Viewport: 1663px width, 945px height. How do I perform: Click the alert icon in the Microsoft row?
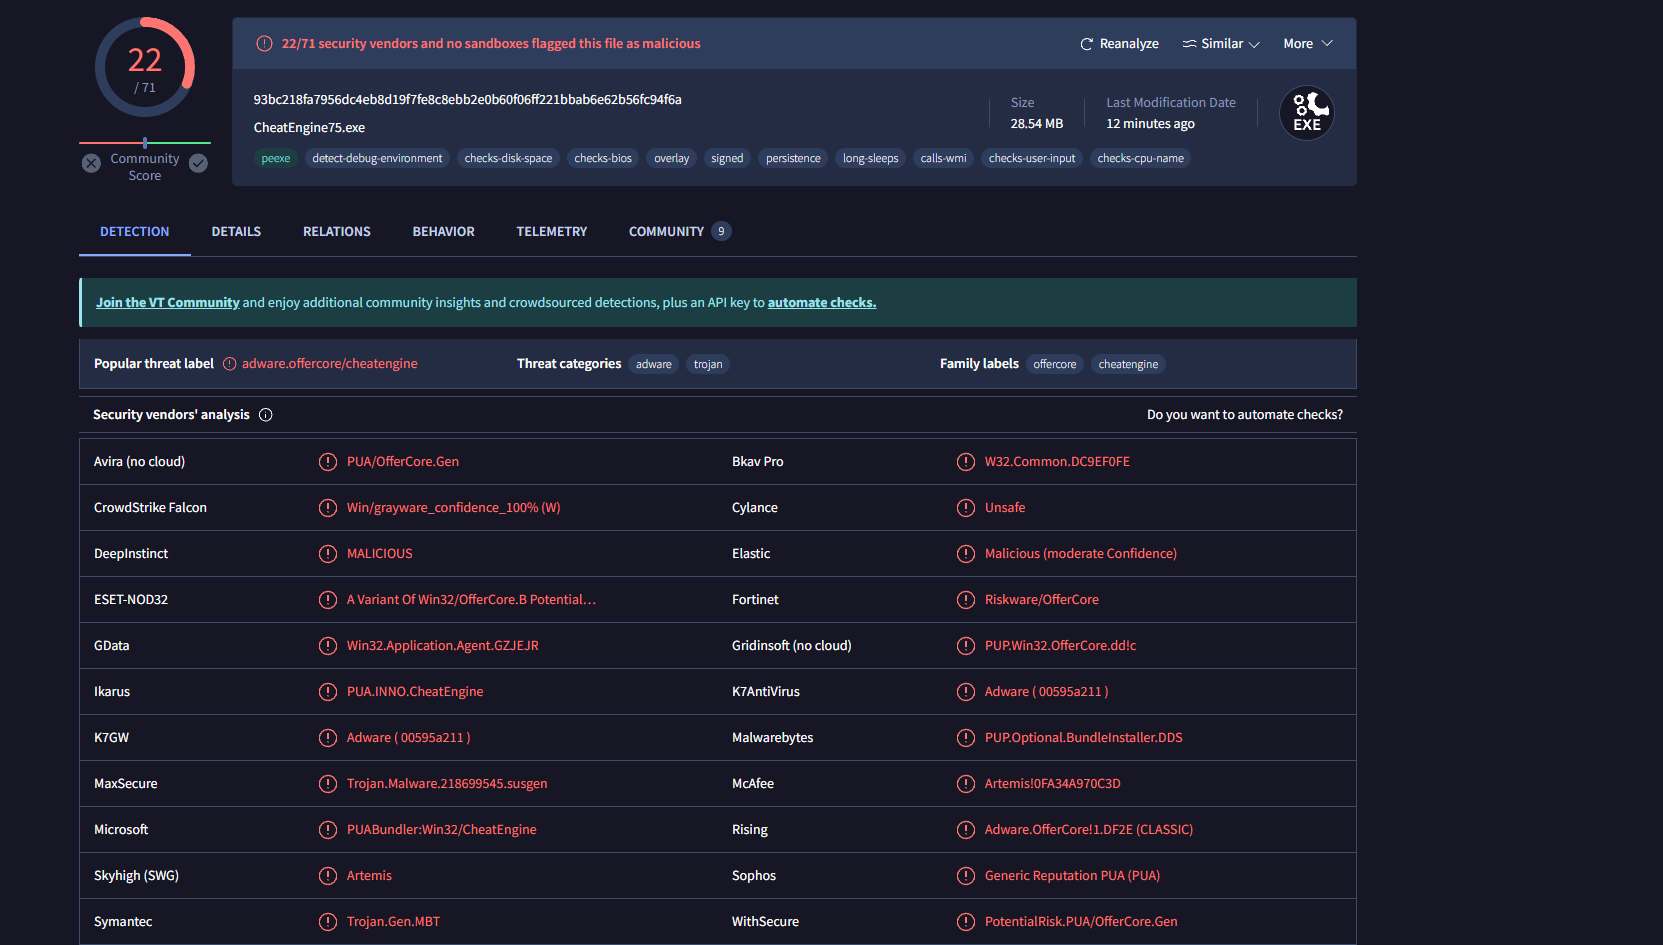[x=328, y=830]
